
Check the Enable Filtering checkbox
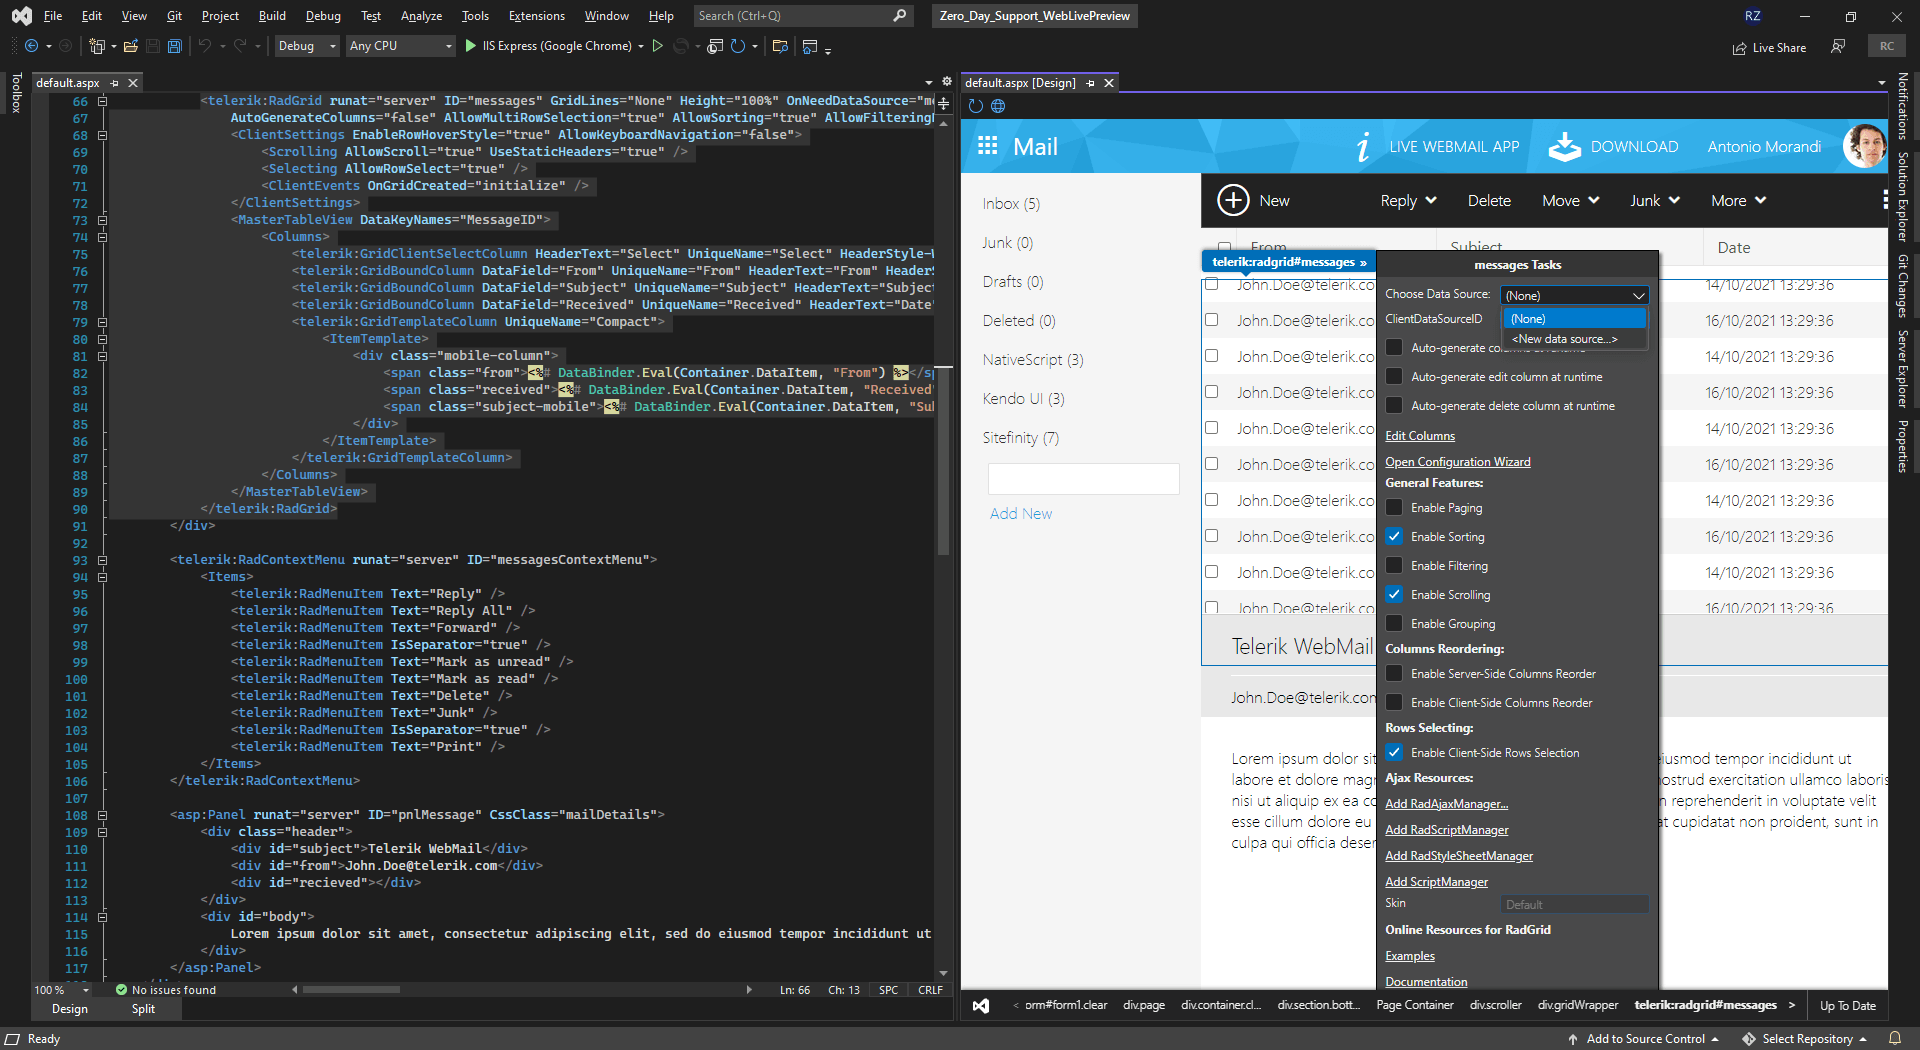pyautogui.click(x=1394, y=566)
